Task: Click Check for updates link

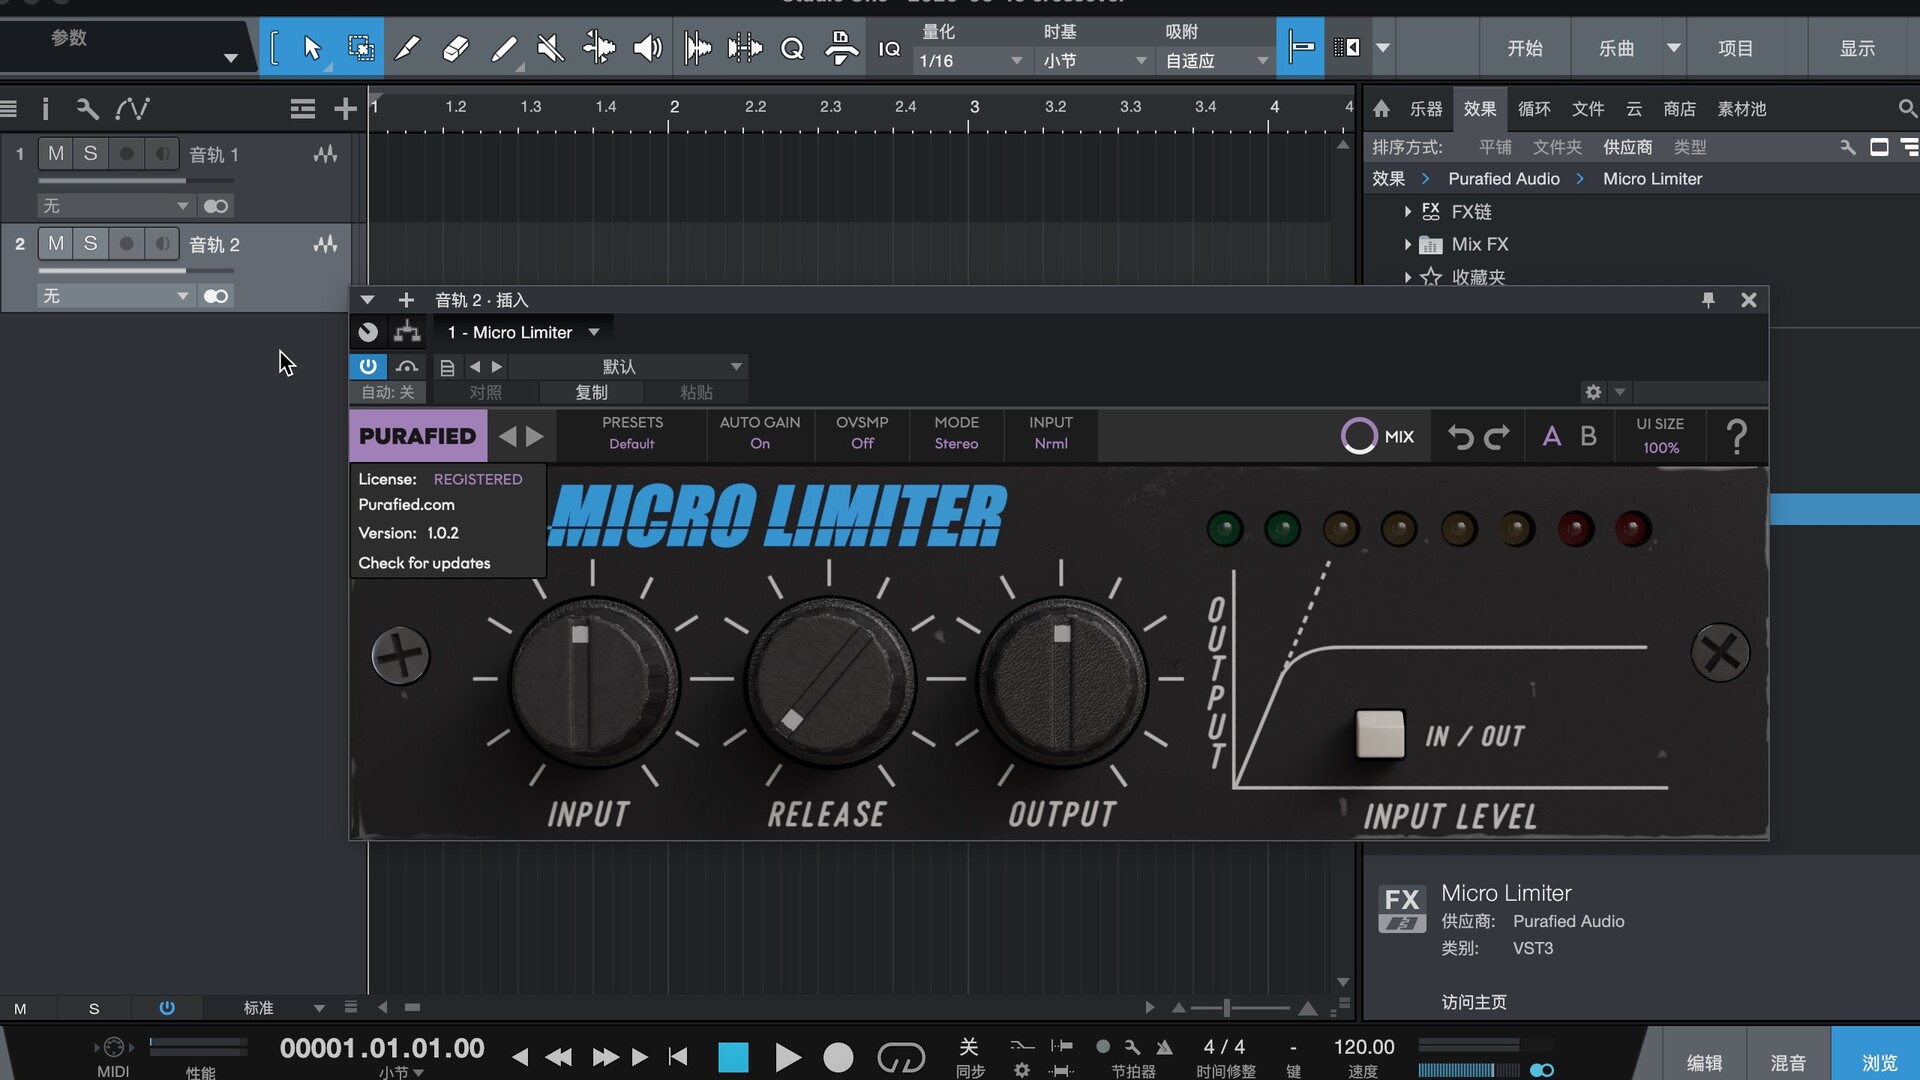Action: [424, 563]
